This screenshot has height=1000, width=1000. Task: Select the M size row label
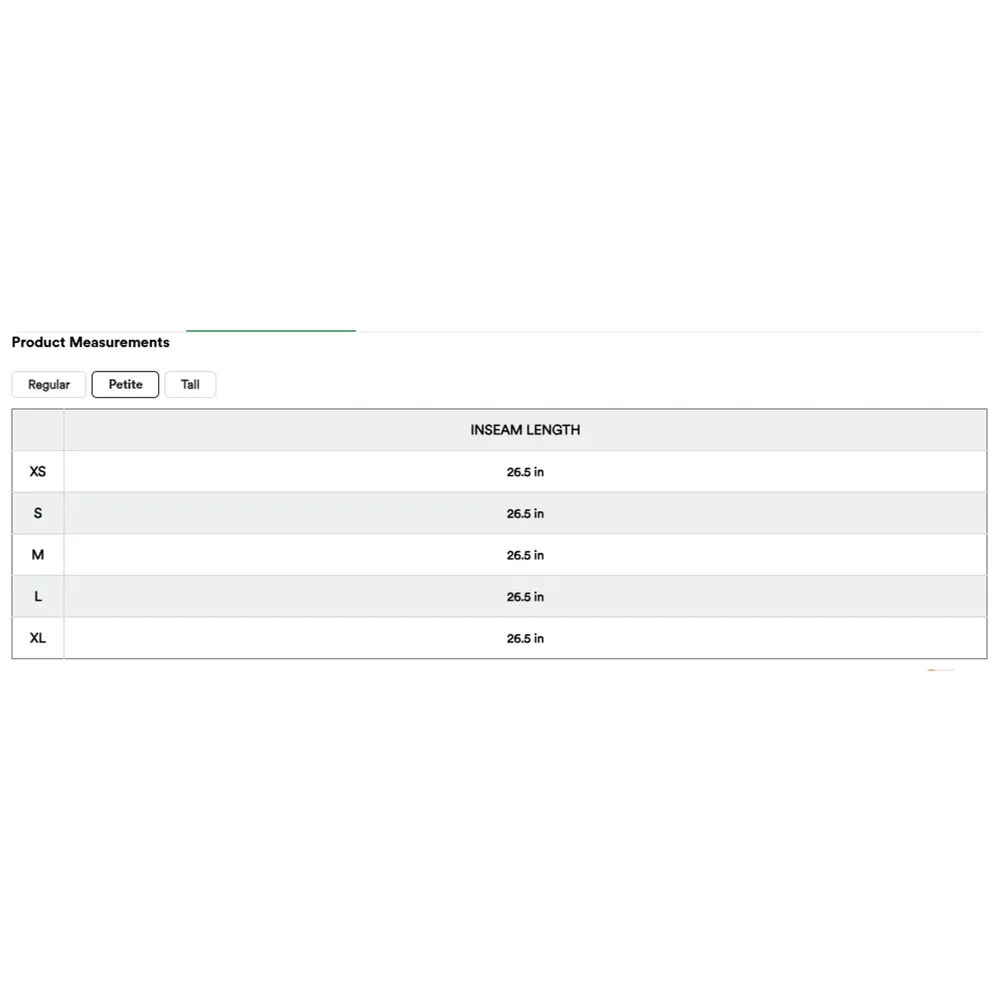click(x=38, y=555)
